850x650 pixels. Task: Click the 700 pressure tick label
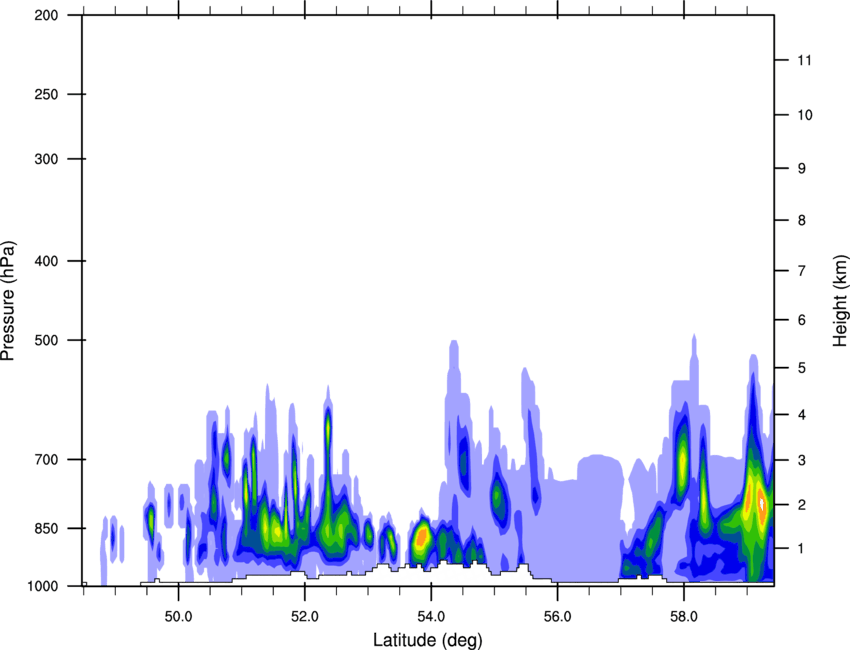click(x=46, y=459)
